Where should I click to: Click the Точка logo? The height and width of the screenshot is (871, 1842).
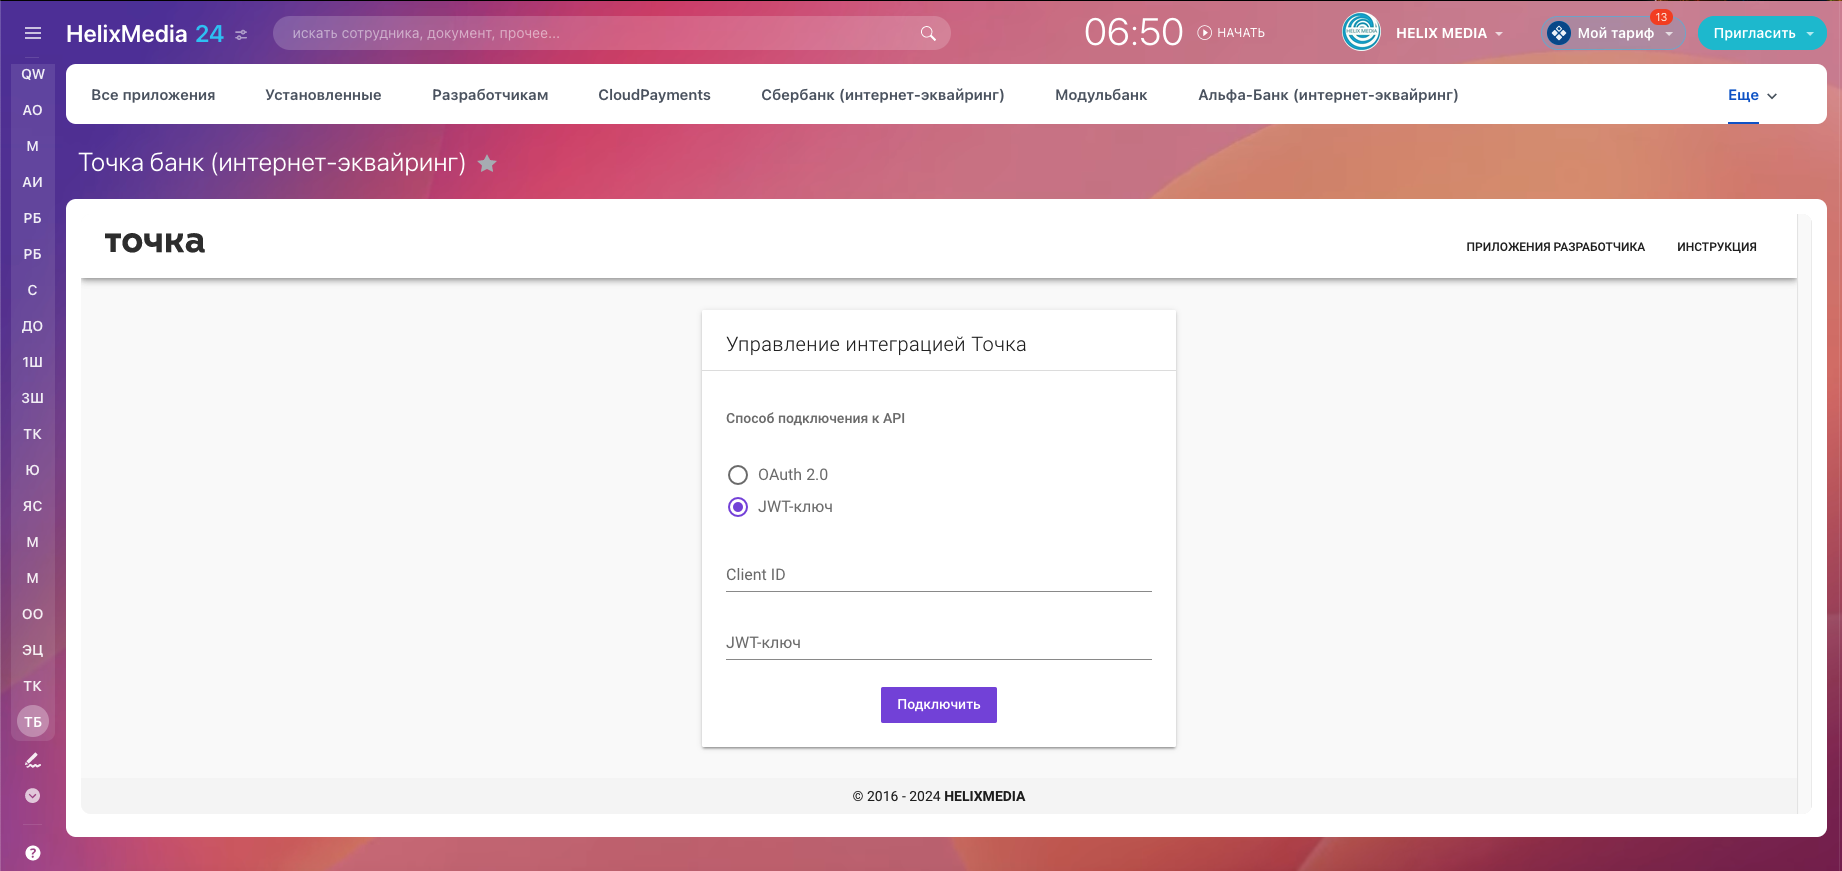click(155, 242)
